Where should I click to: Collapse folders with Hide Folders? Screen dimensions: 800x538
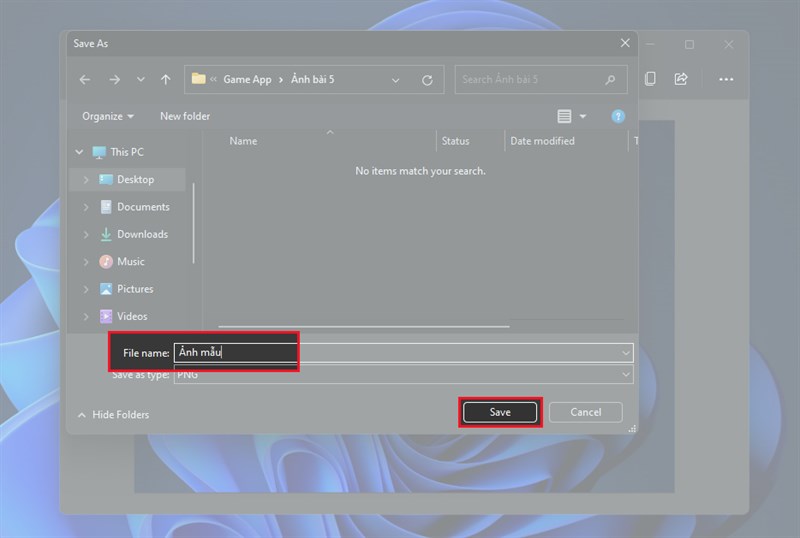pos(113,415)
